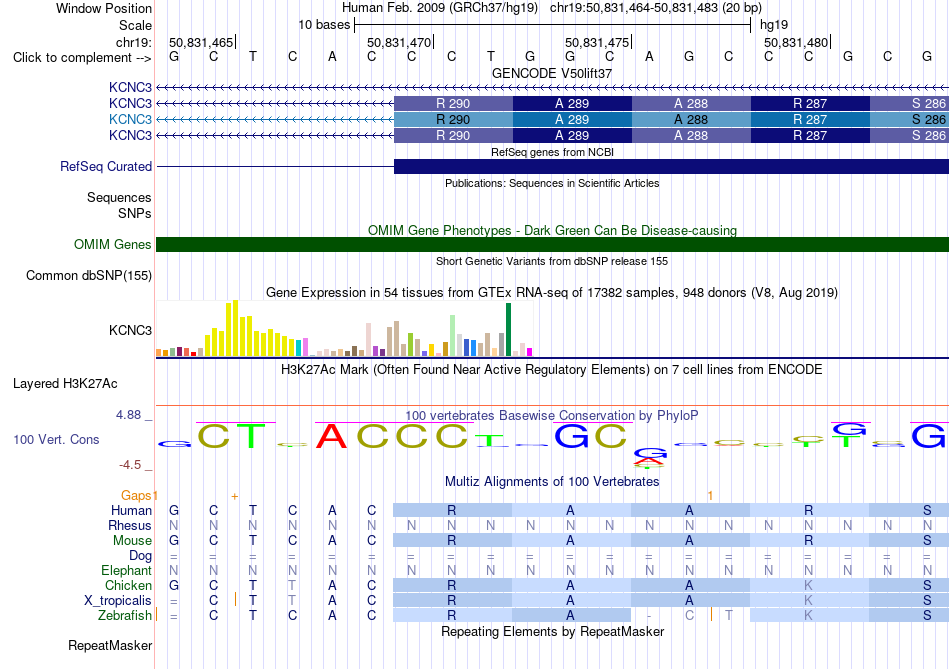
Task: Click the light green bar in GTEx chart
Action: tap(453, 335)
